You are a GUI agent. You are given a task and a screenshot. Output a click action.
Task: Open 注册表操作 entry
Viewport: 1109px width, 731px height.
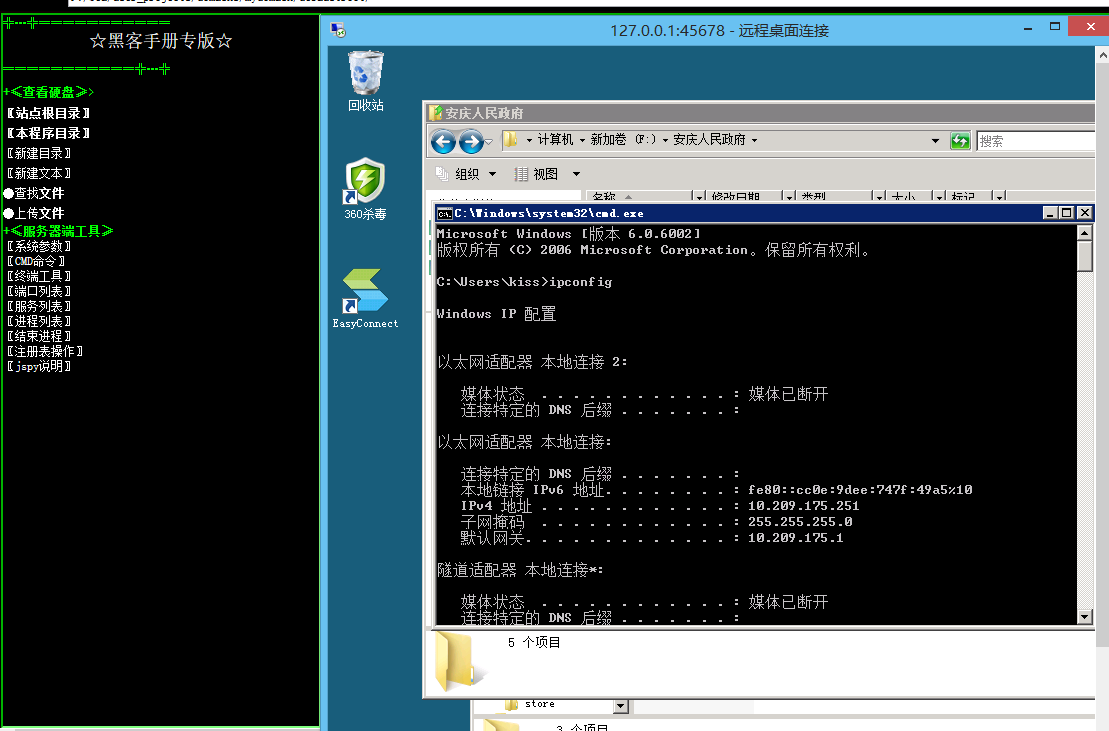click(45, 351)
